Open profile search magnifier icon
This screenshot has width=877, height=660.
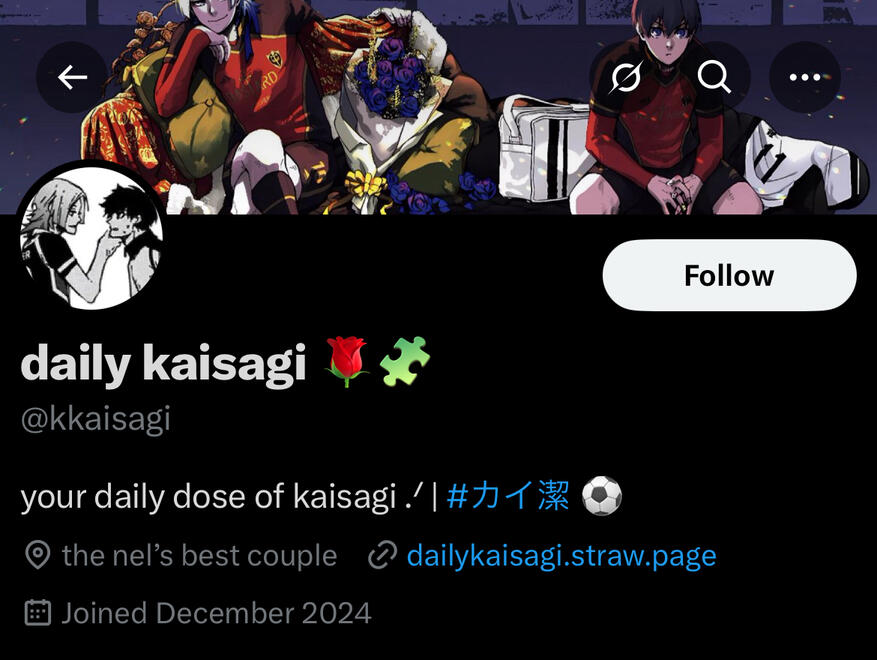click(714, 77)
